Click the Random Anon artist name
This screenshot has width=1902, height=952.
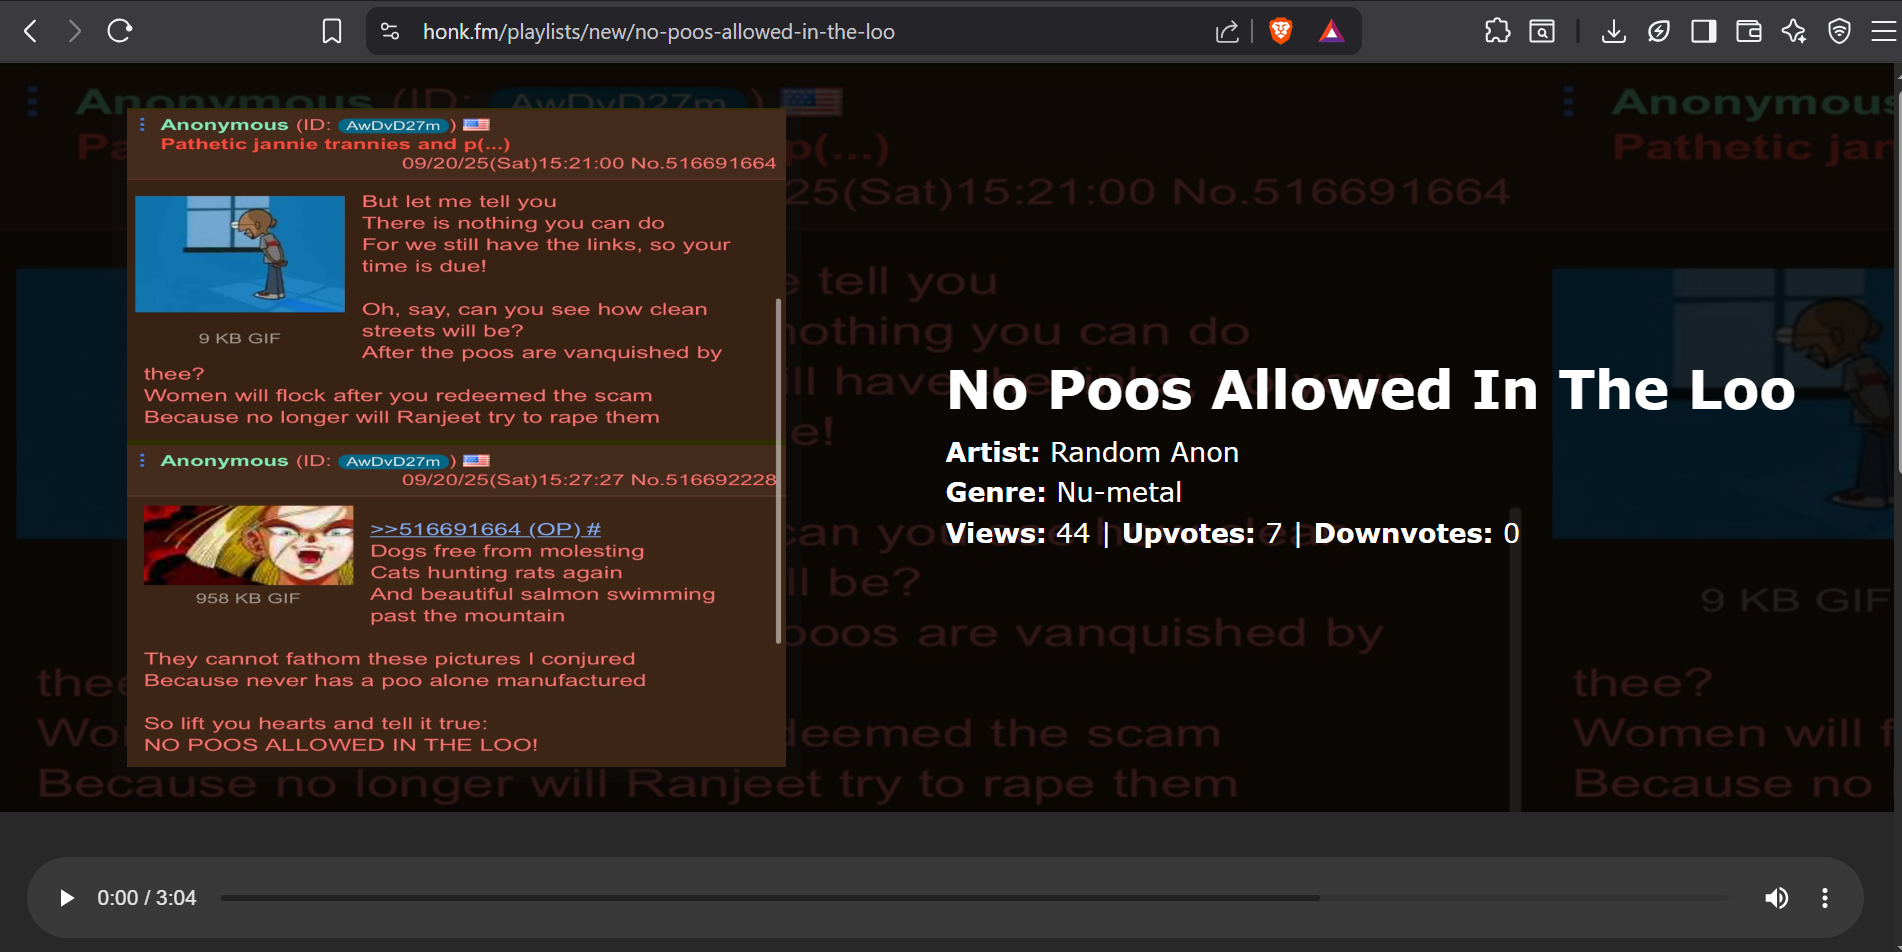point(1144,452)
